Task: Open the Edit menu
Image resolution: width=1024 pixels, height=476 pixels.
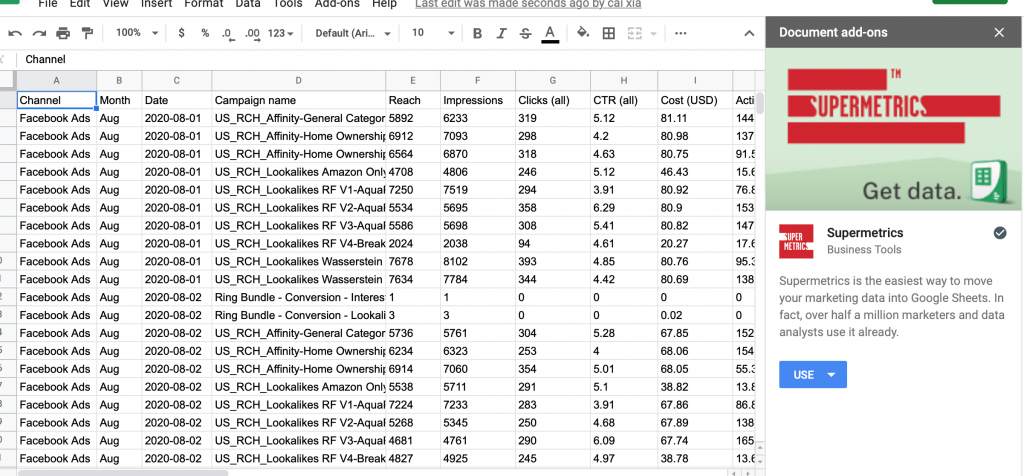Action: (80, 4)
